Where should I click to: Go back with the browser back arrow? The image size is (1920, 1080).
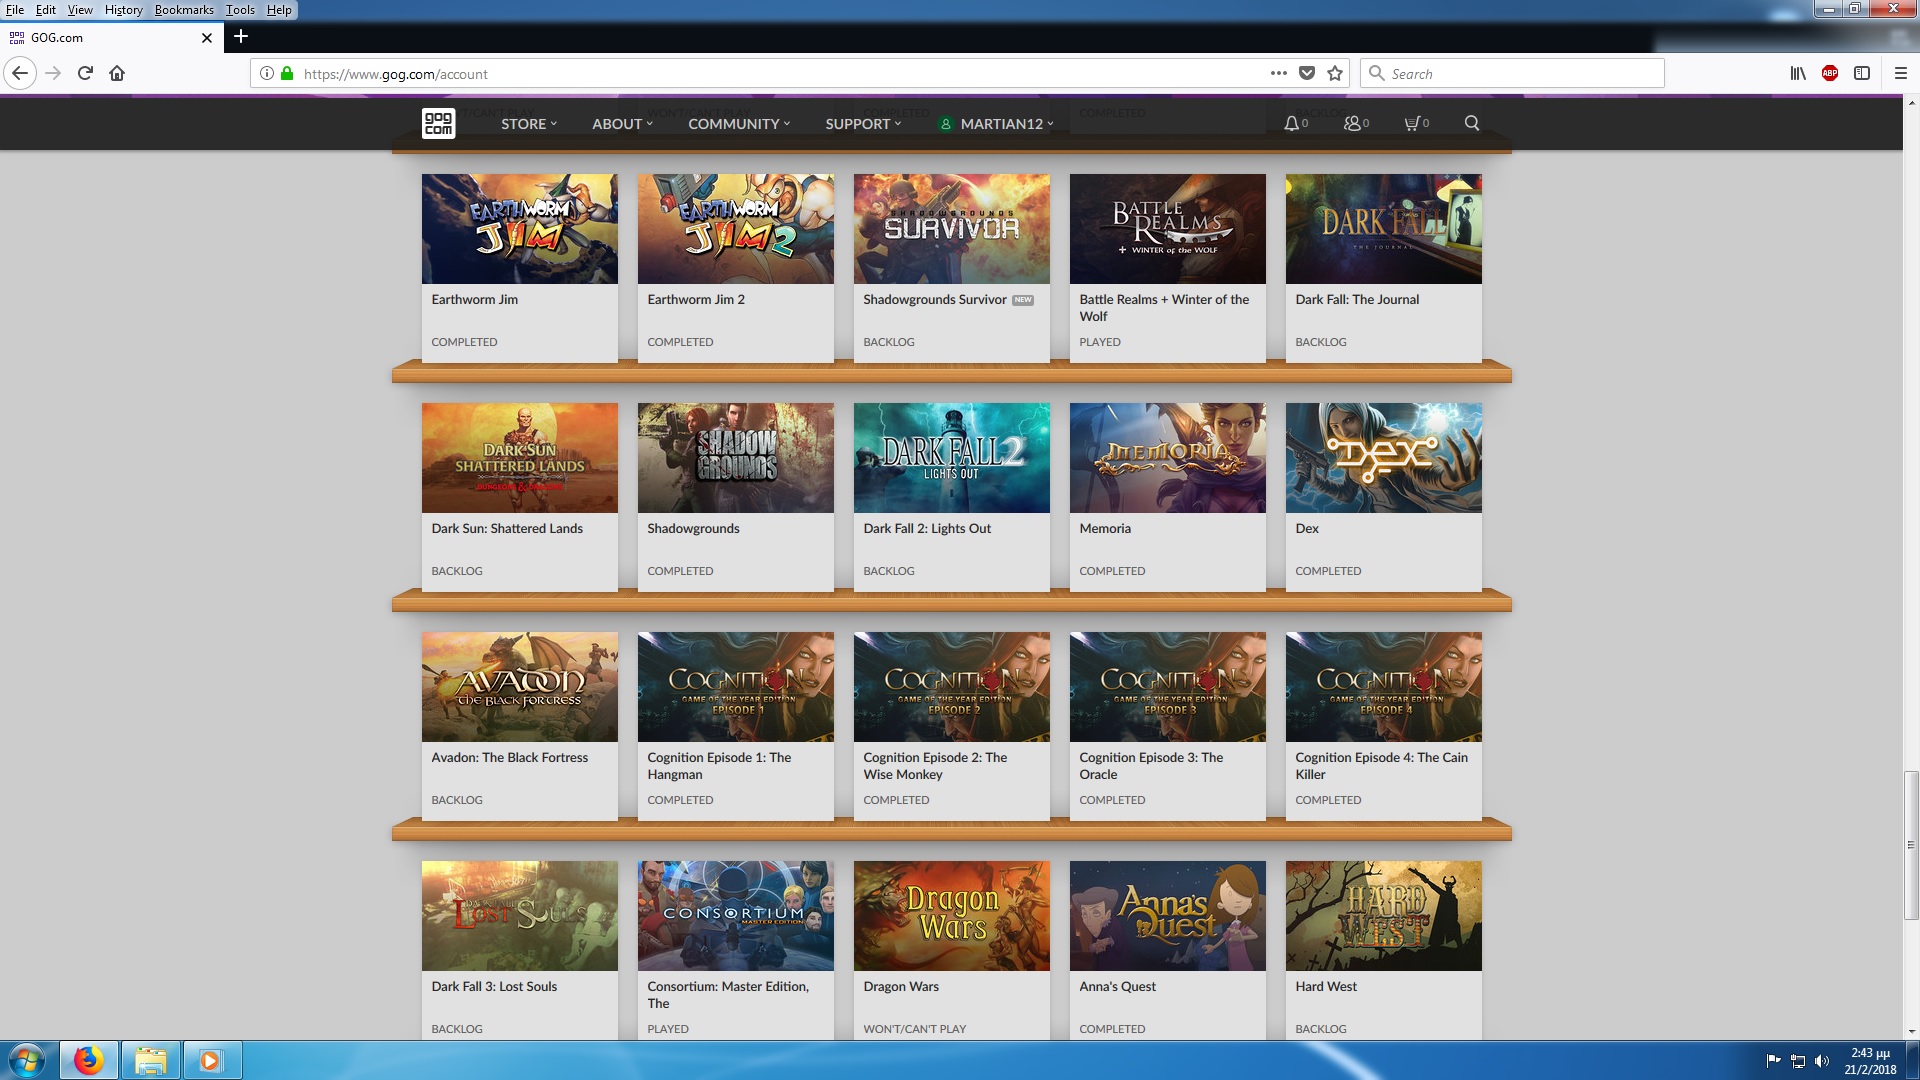20,73
